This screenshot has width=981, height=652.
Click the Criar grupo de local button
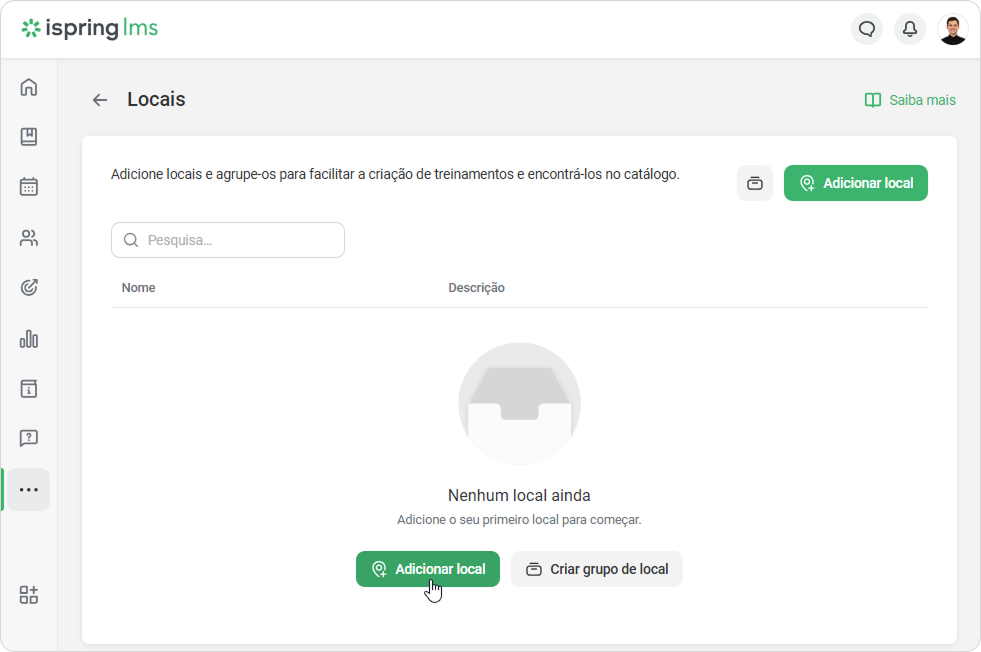(597, 569)
